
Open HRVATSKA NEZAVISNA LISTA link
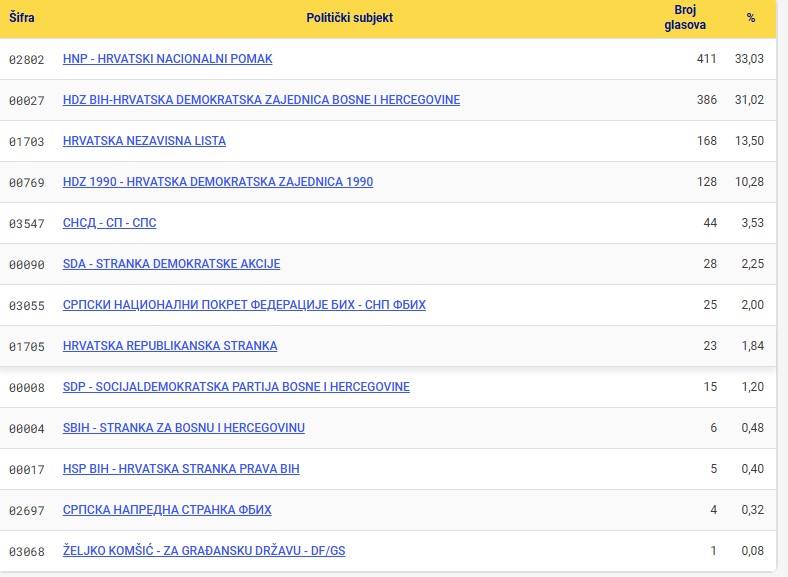tap(144, 141)
